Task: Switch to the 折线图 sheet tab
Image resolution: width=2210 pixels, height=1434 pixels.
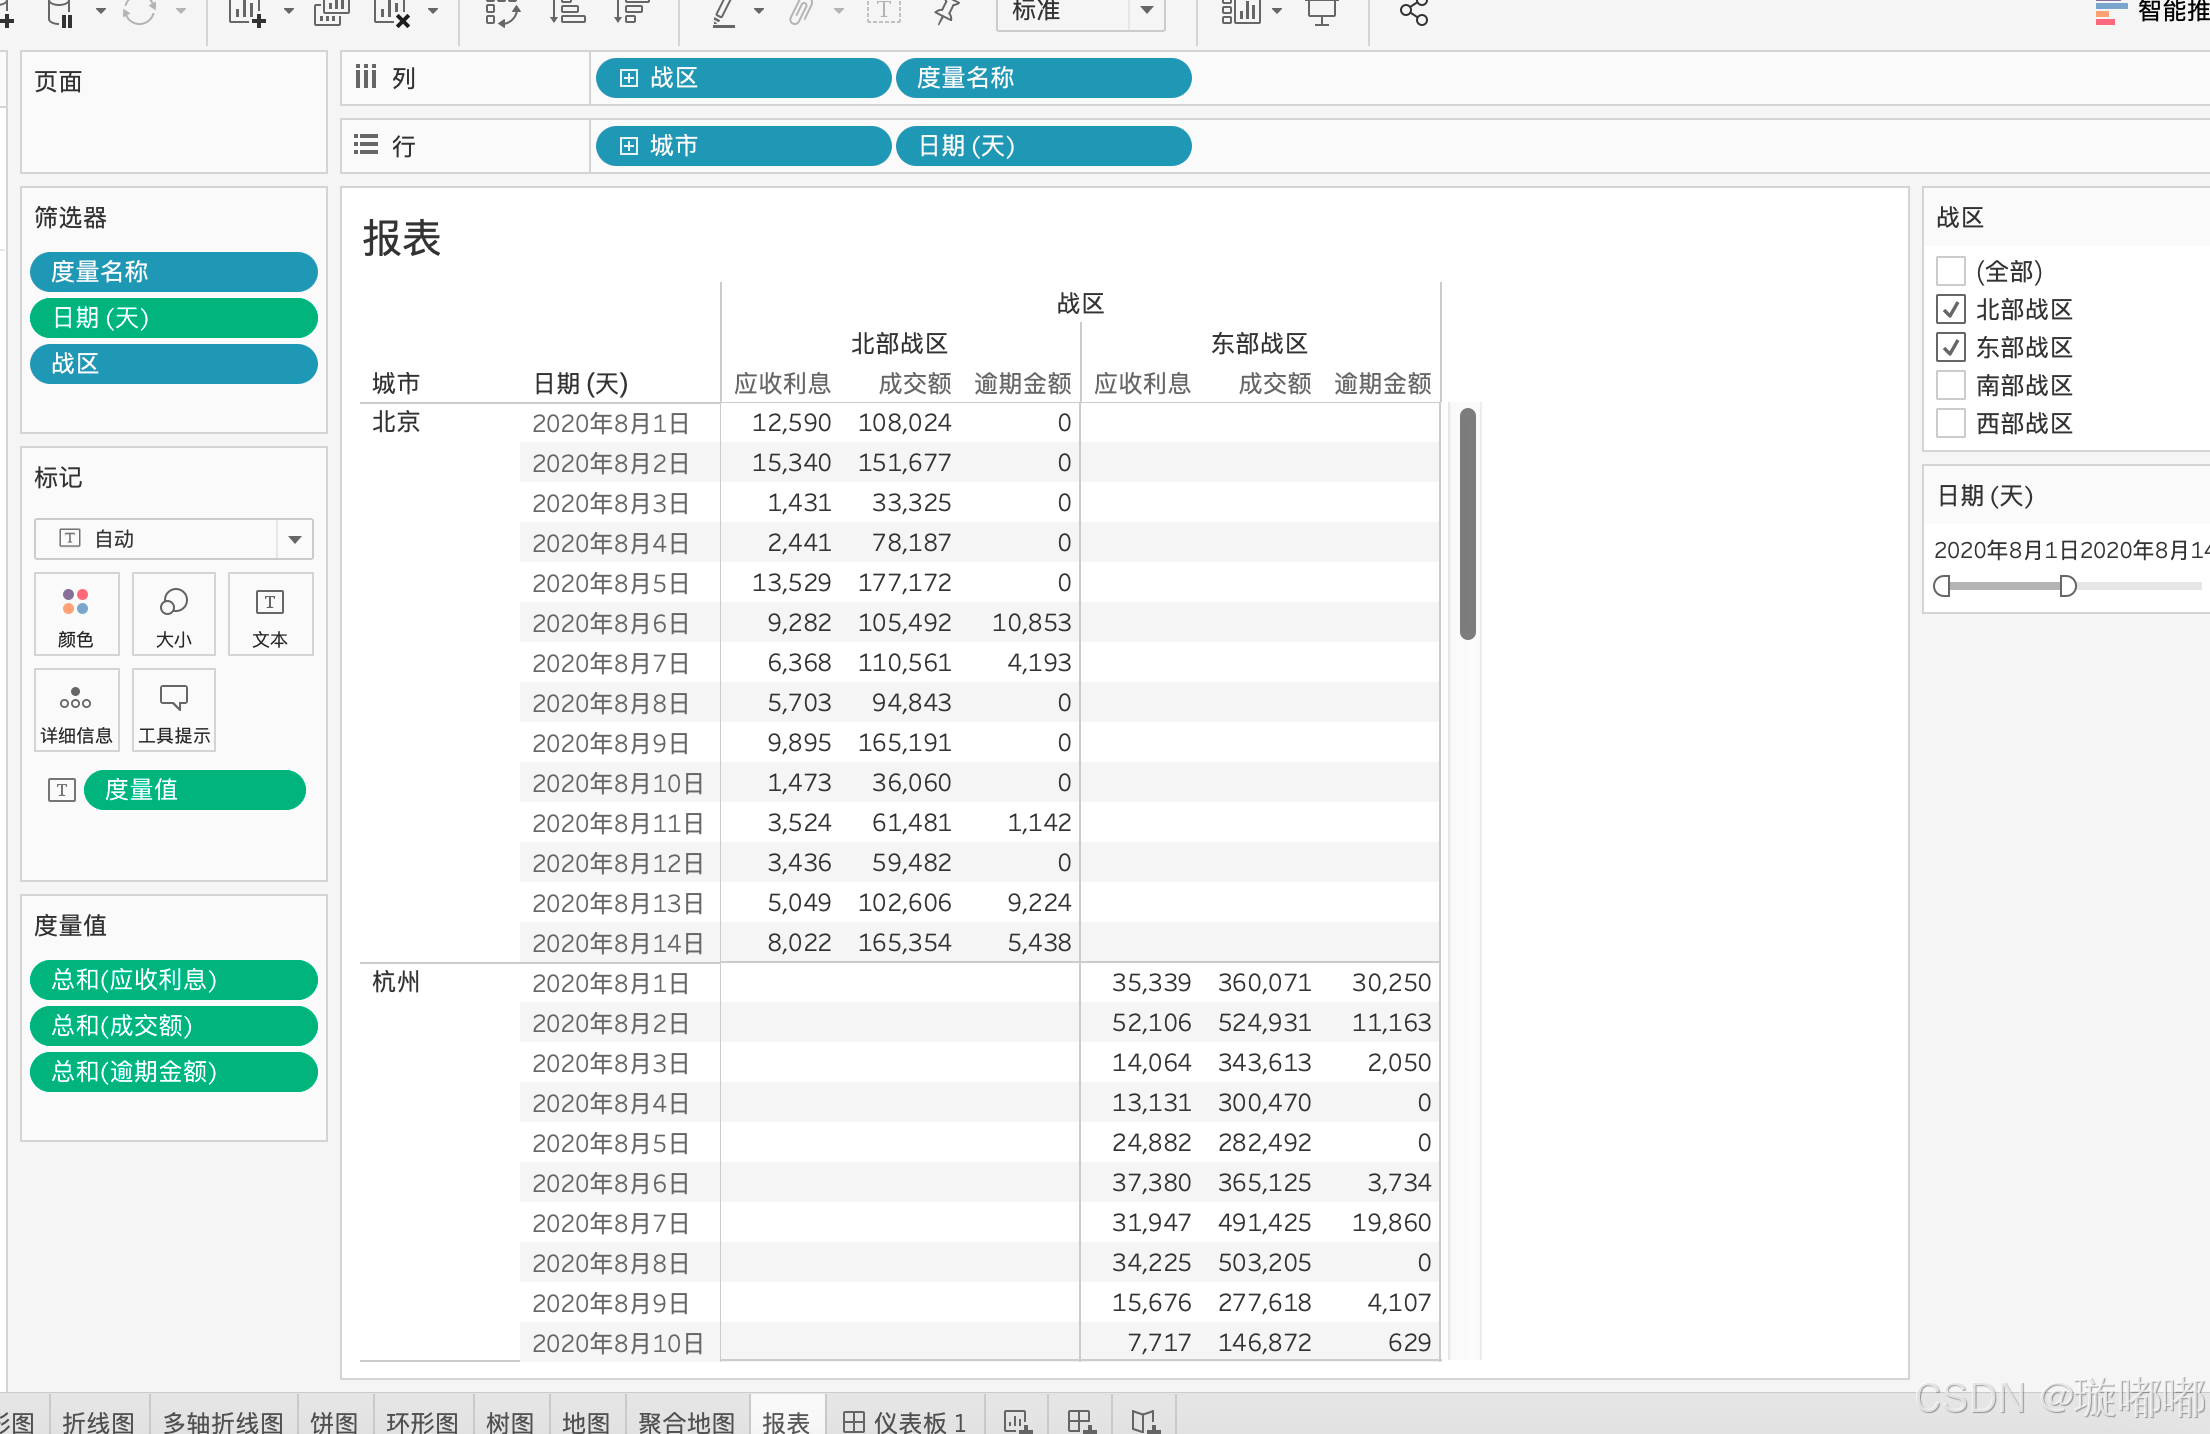Action: tap(98, 1421)
